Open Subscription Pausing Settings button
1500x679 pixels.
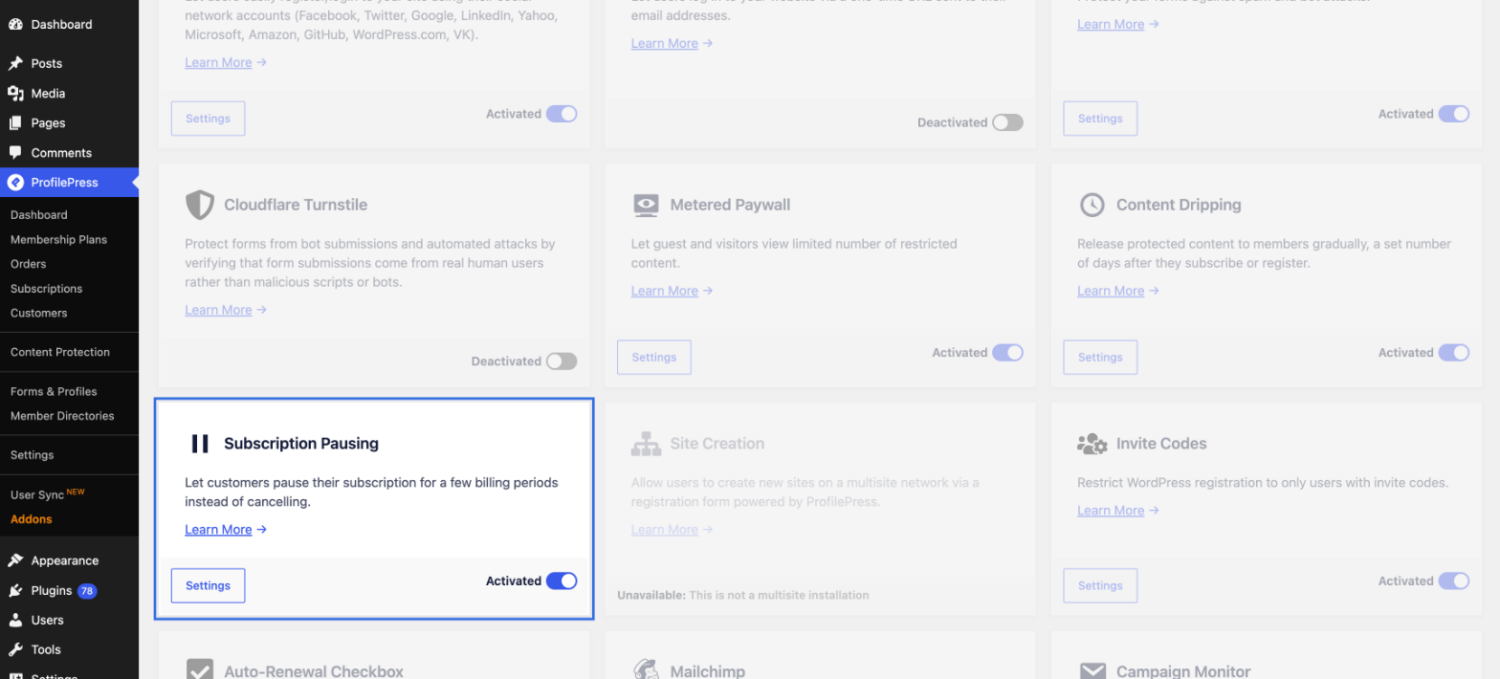[x=208, y=586]
